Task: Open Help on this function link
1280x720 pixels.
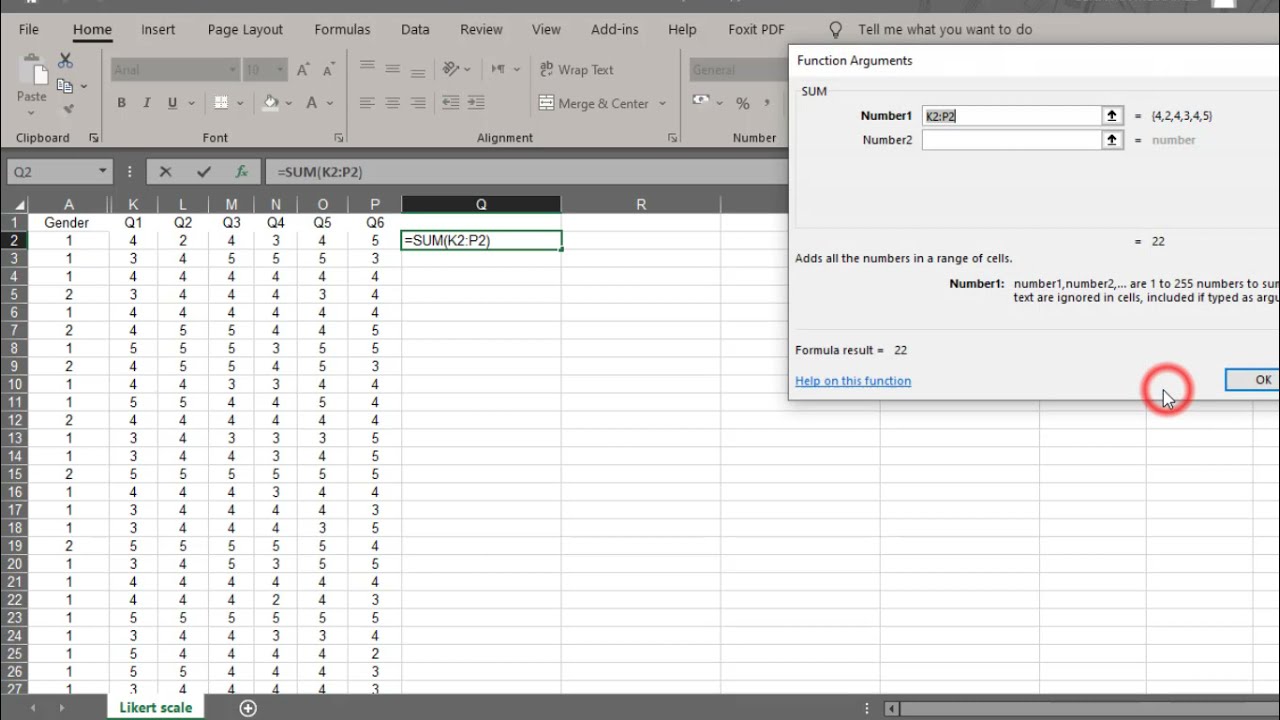Action: coord(853,381)
